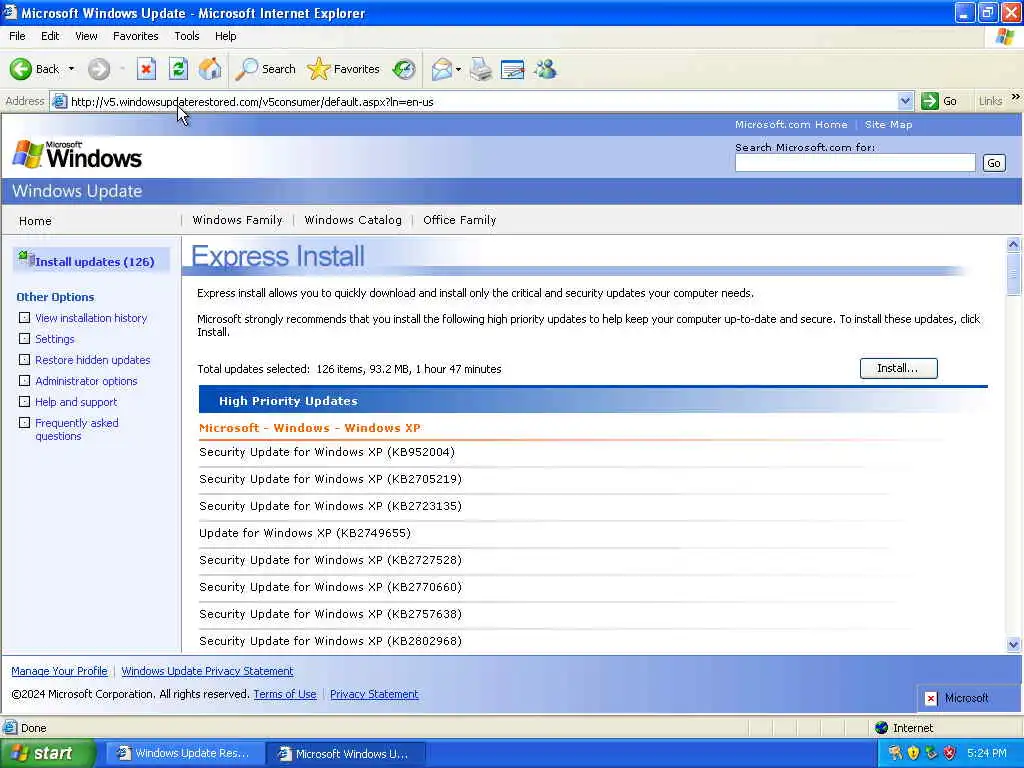Click the vertical scrollbar thumb
1024x768 pixels.
[1014, 274]
